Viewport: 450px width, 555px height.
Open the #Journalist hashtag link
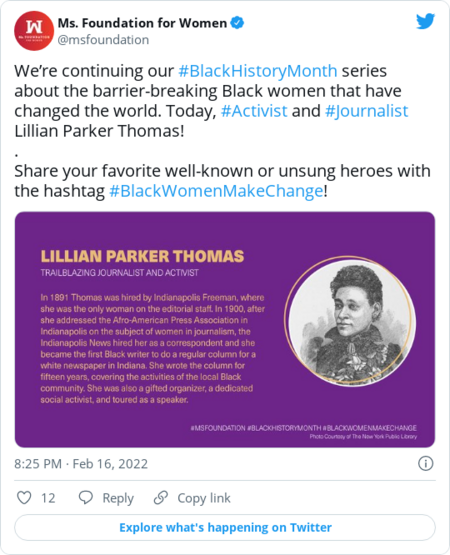pos(366,111)
